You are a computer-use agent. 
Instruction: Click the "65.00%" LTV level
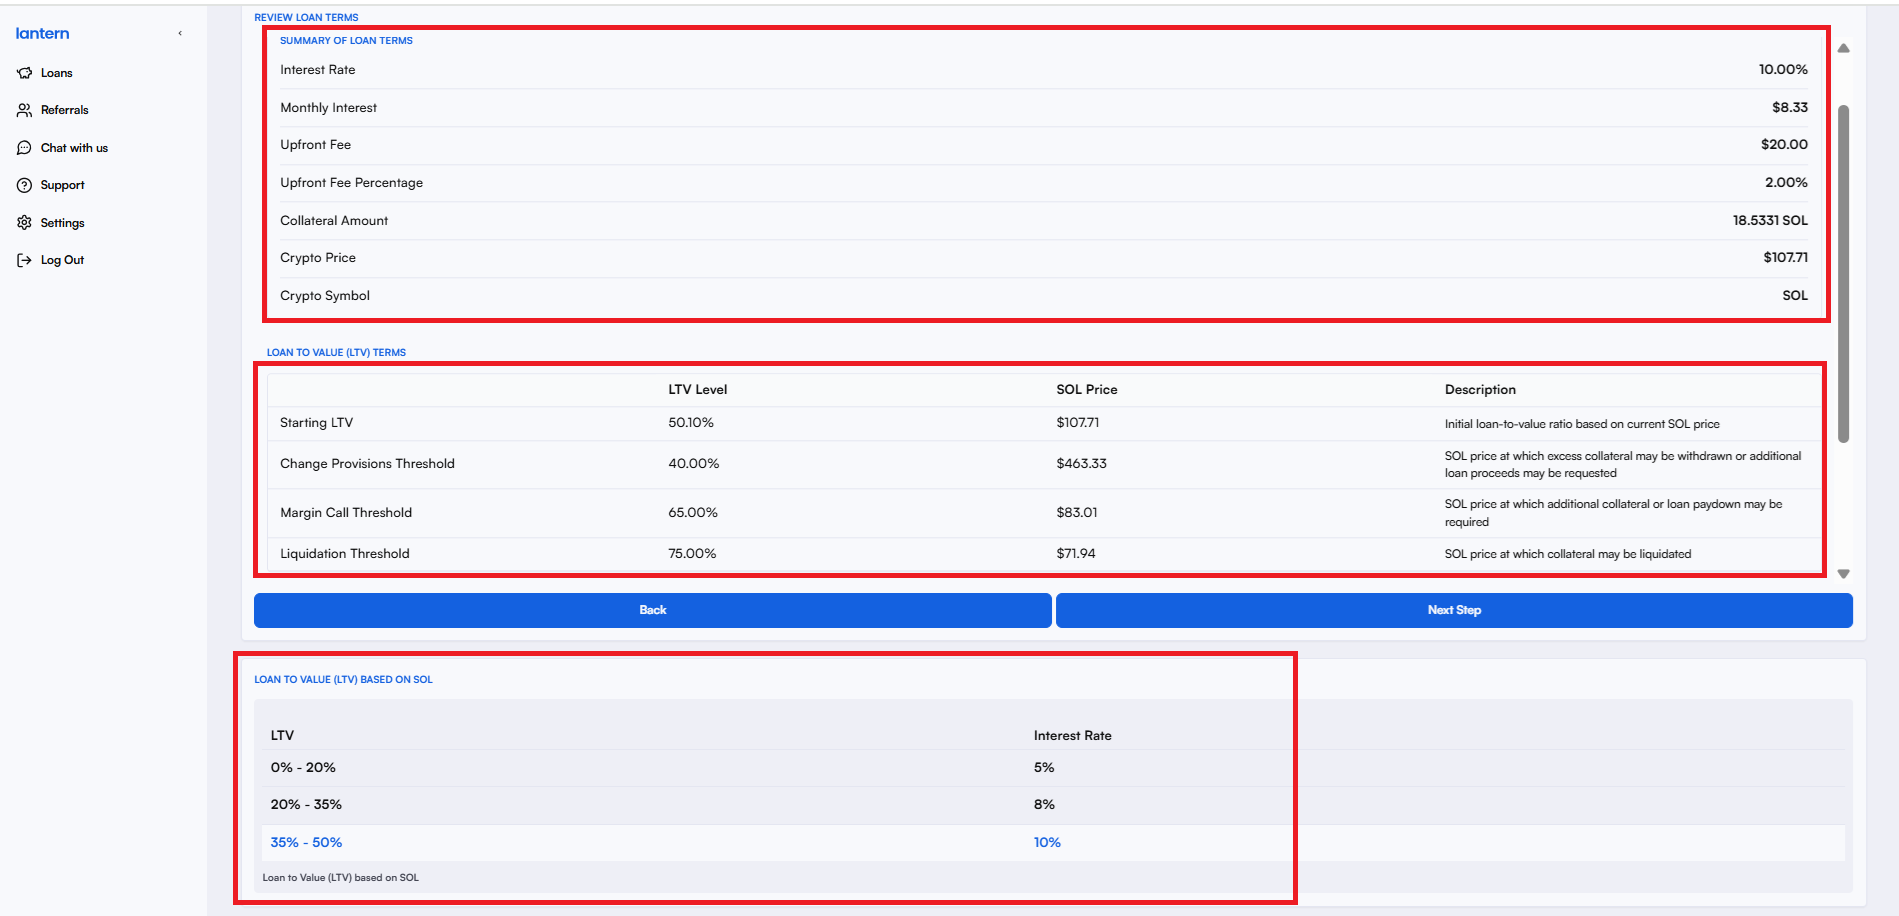[x=693, y=513]
